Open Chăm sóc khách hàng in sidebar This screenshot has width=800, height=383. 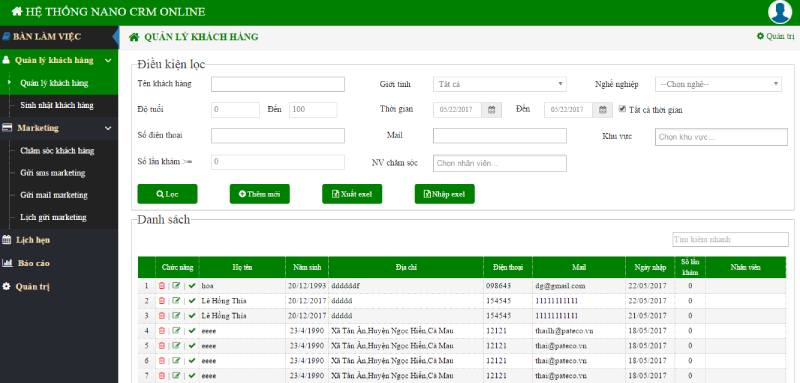[x=57, y=151]
